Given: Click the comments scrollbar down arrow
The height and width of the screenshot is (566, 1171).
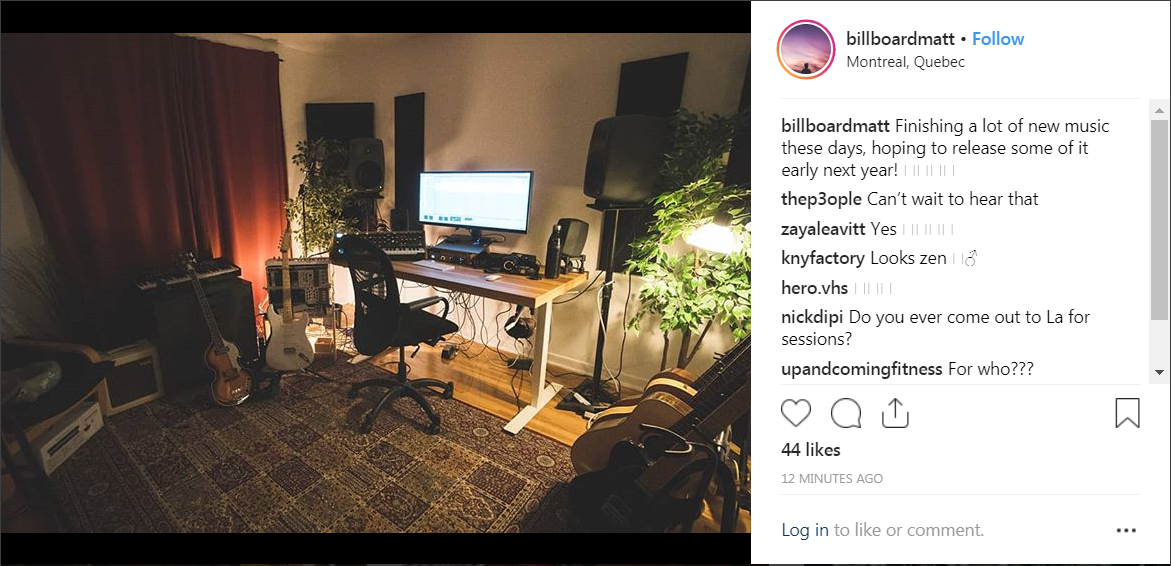Looking at the screenshot, I should pyautogui.click(x=1159, y=371).
